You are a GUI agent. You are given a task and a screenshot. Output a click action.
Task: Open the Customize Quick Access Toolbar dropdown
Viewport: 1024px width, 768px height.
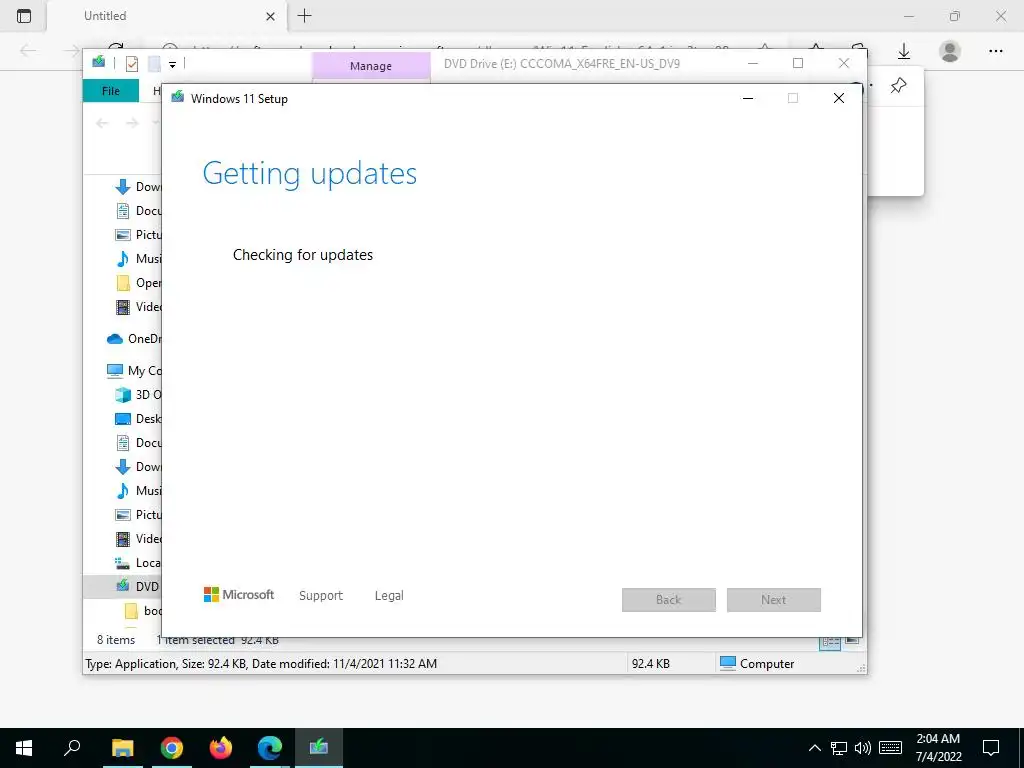point(172,64)
